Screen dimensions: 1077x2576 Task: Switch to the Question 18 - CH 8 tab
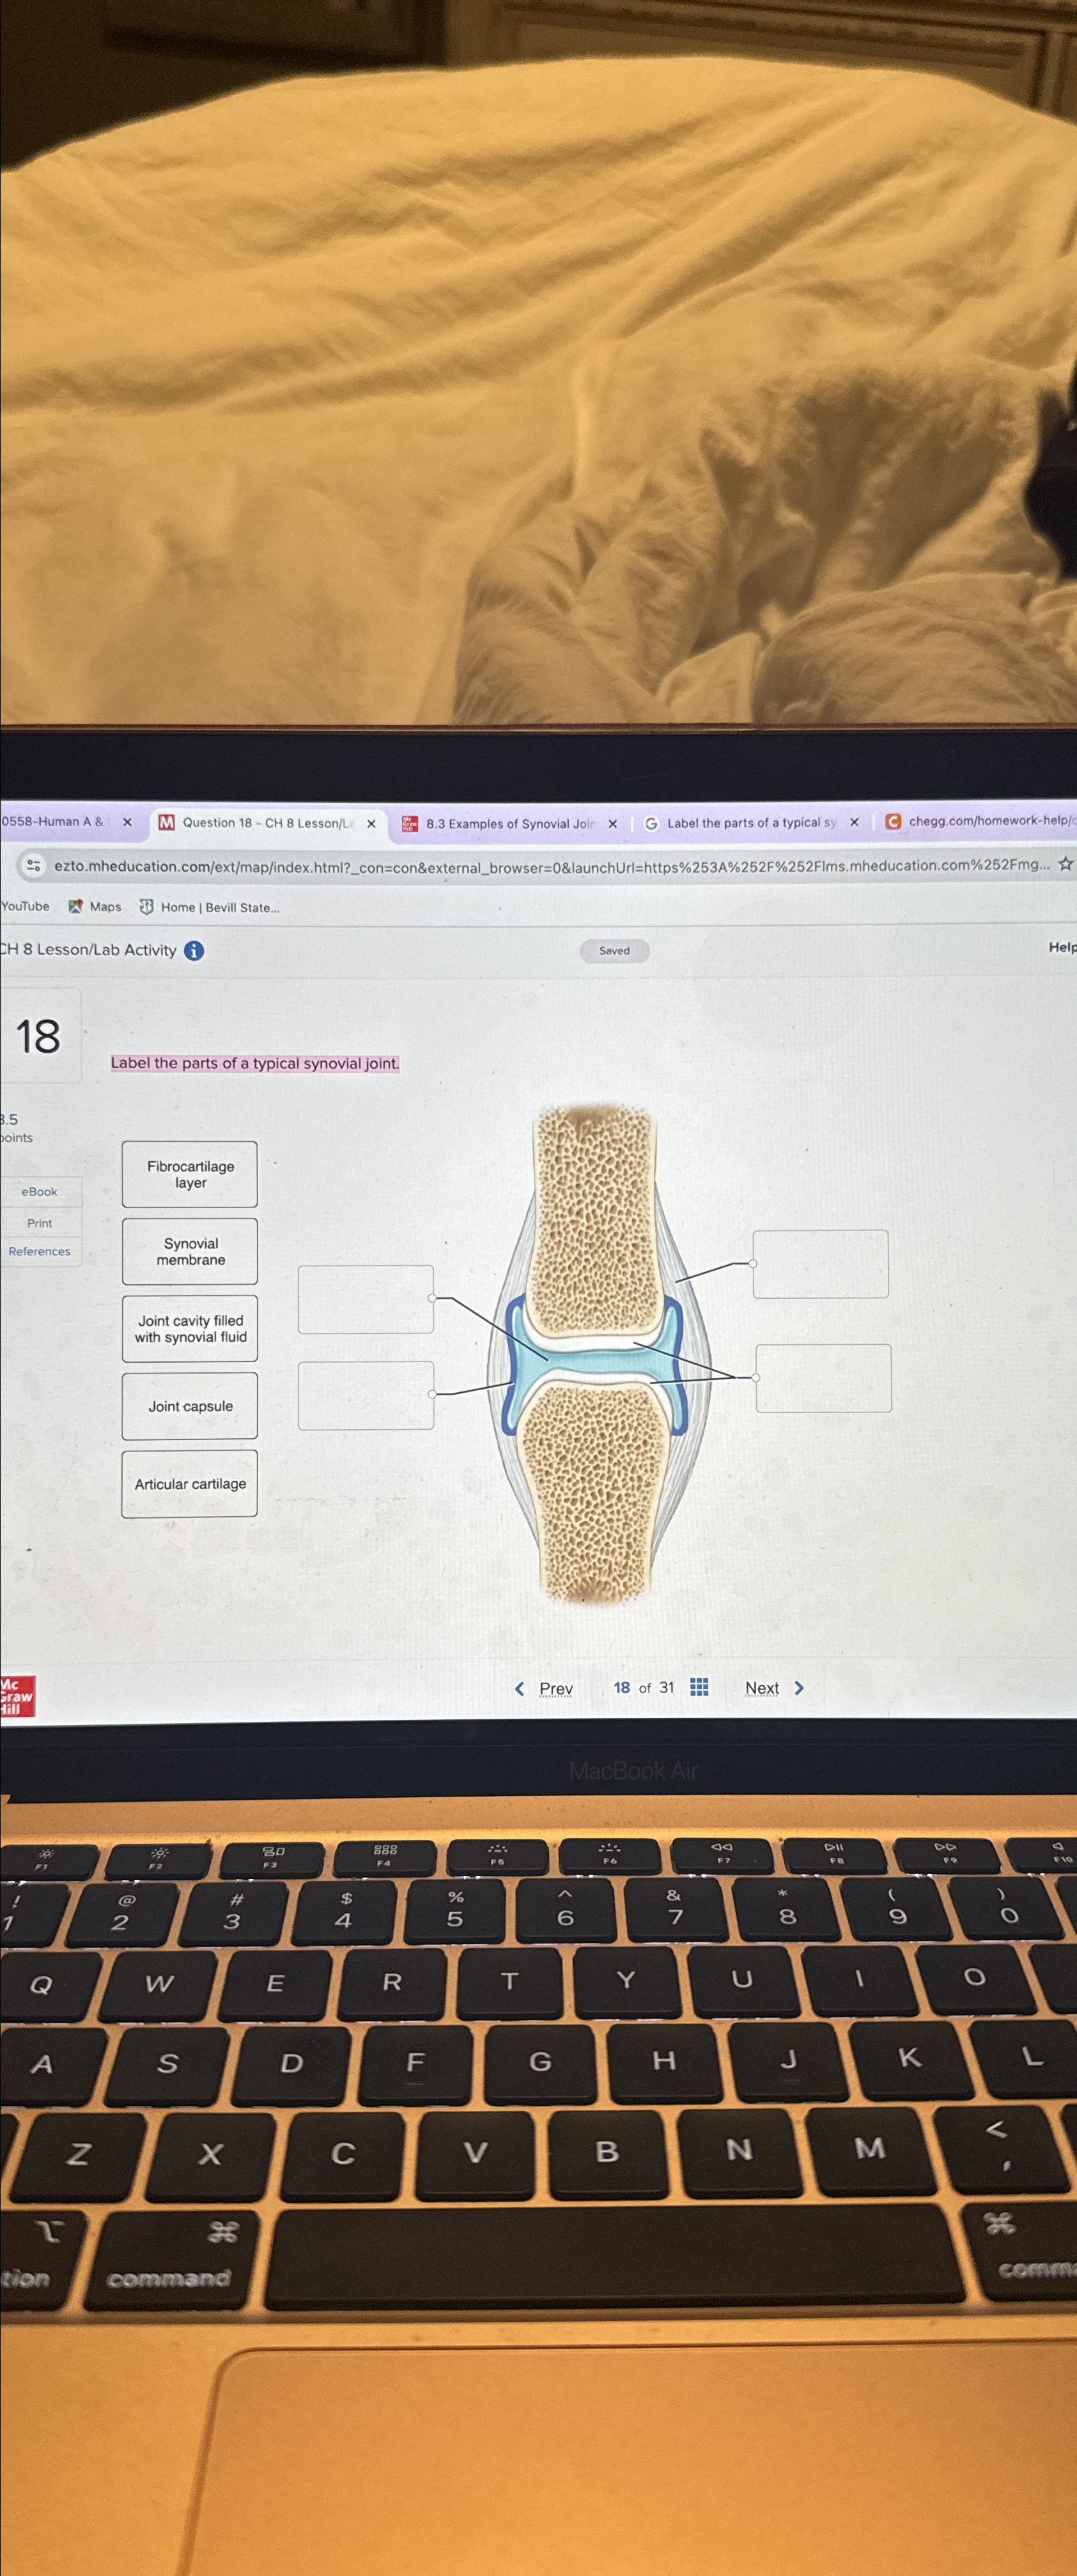pos(267,823)
